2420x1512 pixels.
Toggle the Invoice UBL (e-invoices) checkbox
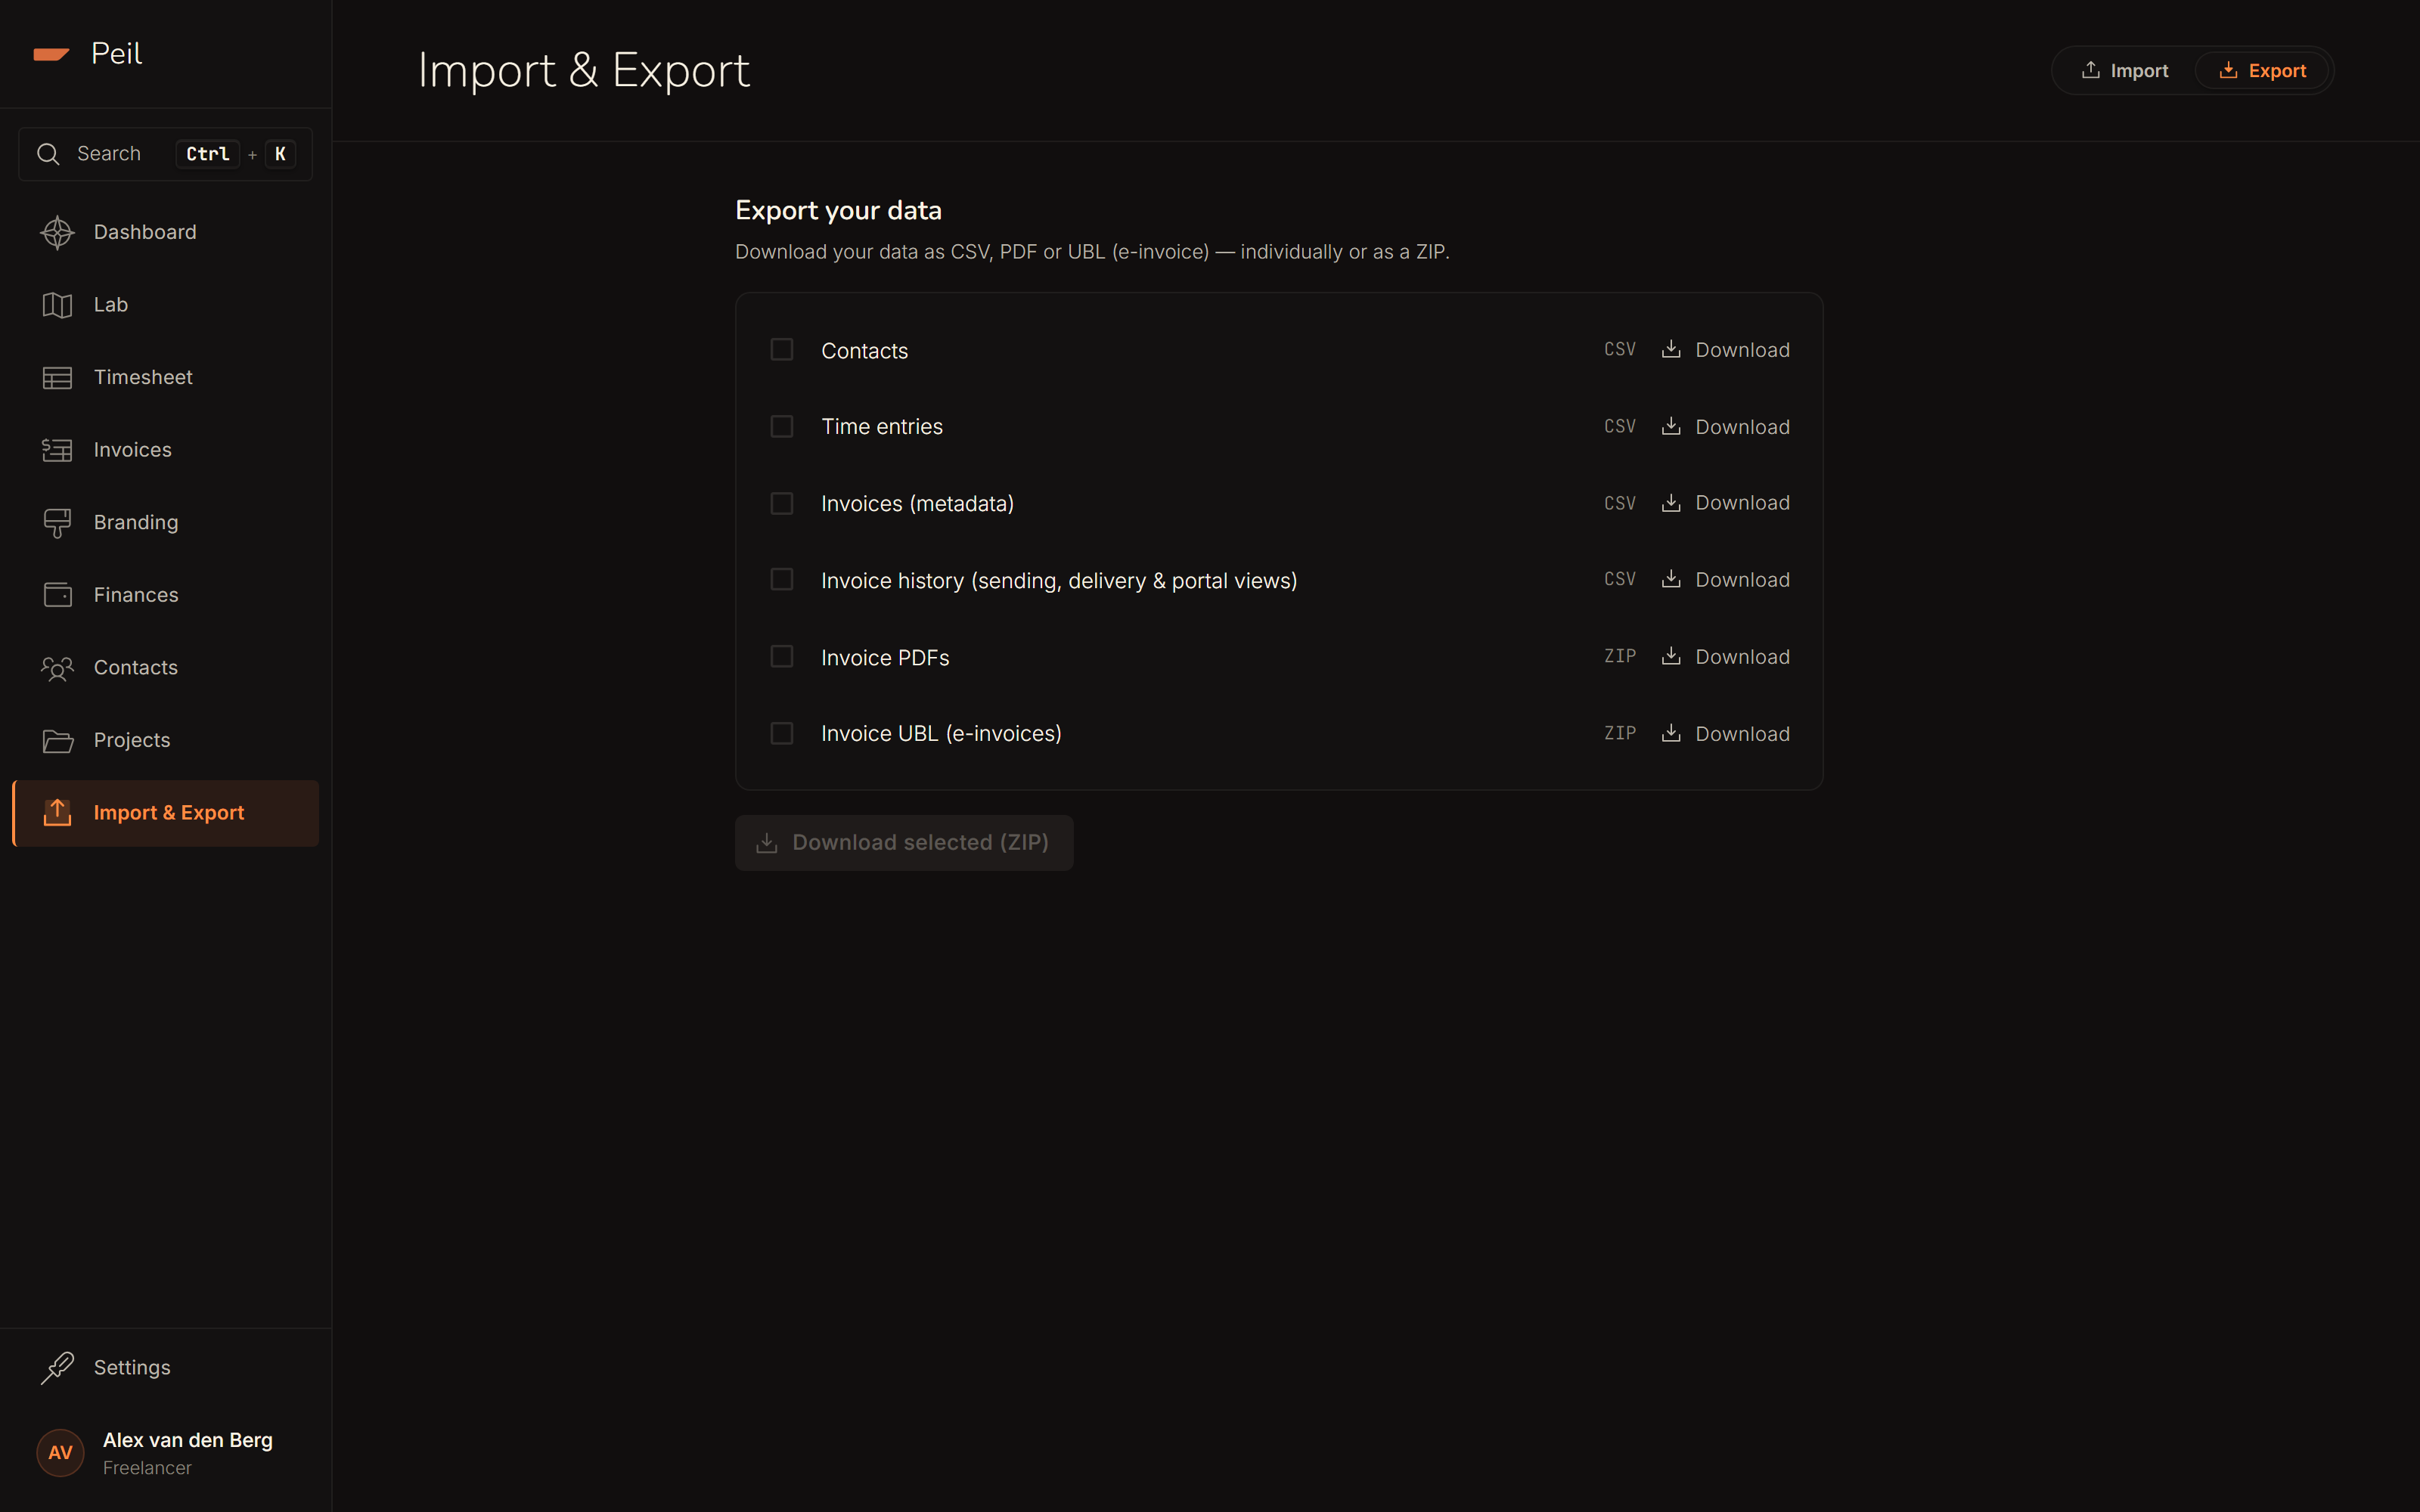click(782, 733)
